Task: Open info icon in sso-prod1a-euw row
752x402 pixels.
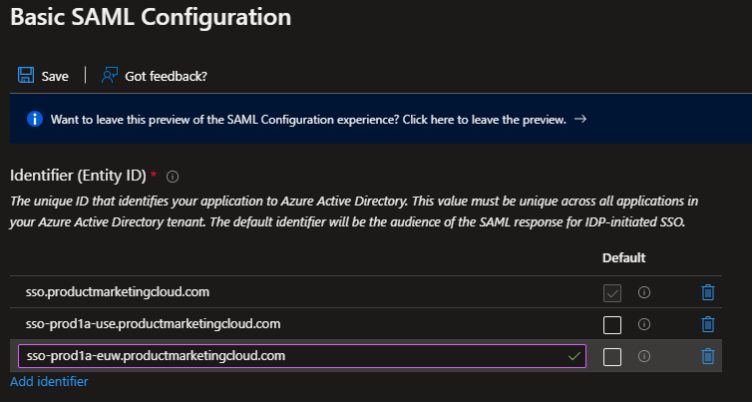Action: tap(644, 356)
